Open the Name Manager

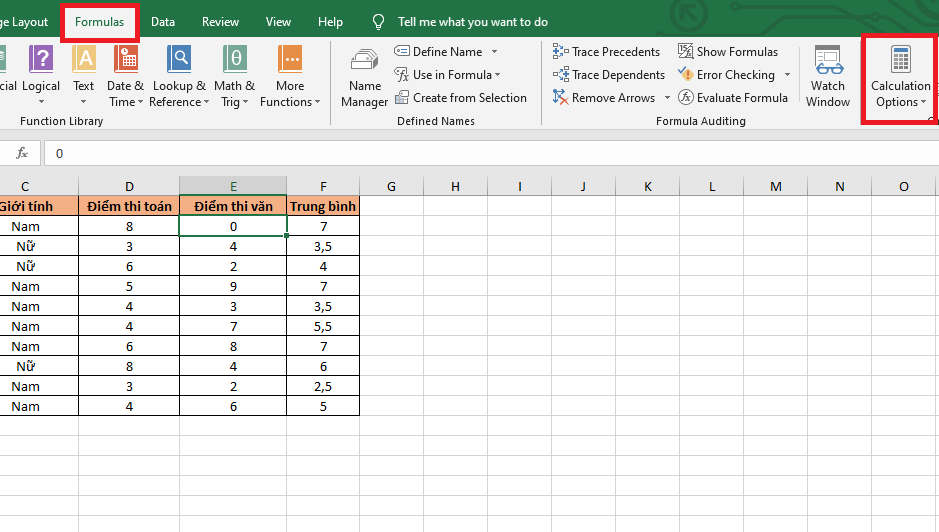point(364,78)
